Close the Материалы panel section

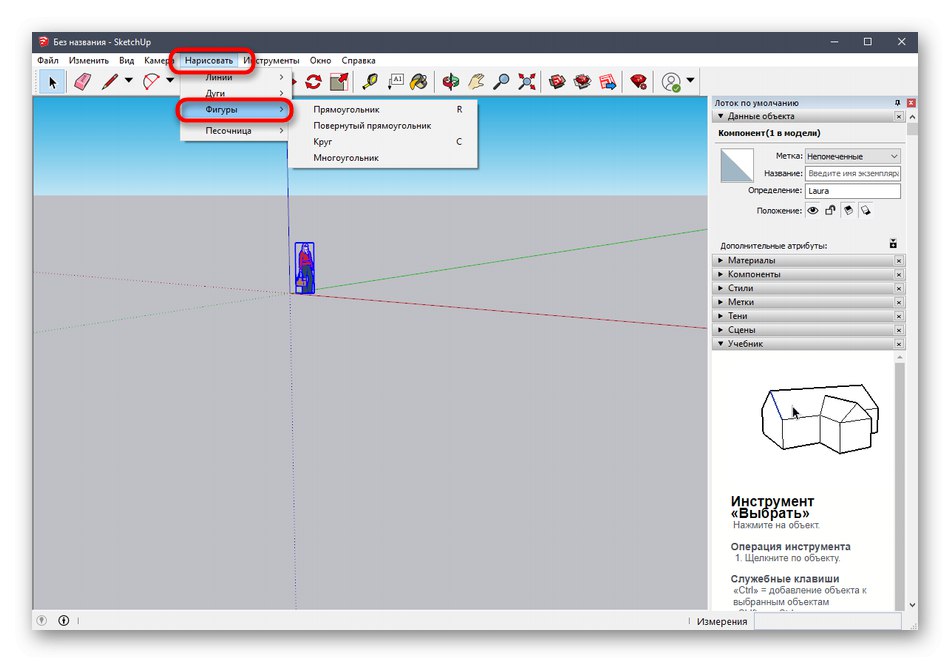[x=899, y=260]
